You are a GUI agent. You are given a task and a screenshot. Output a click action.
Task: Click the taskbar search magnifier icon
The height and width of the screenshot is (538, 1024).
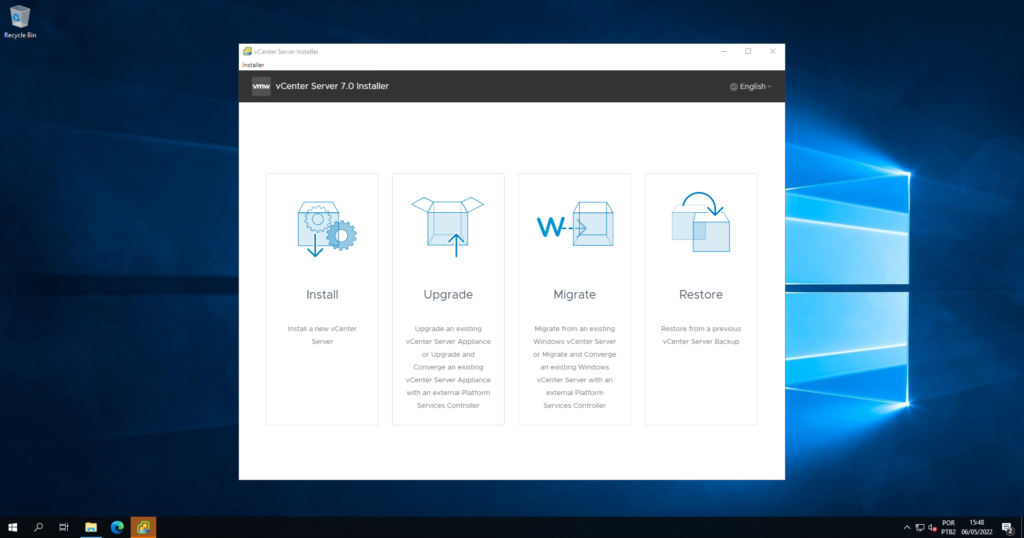pos(39,527)
